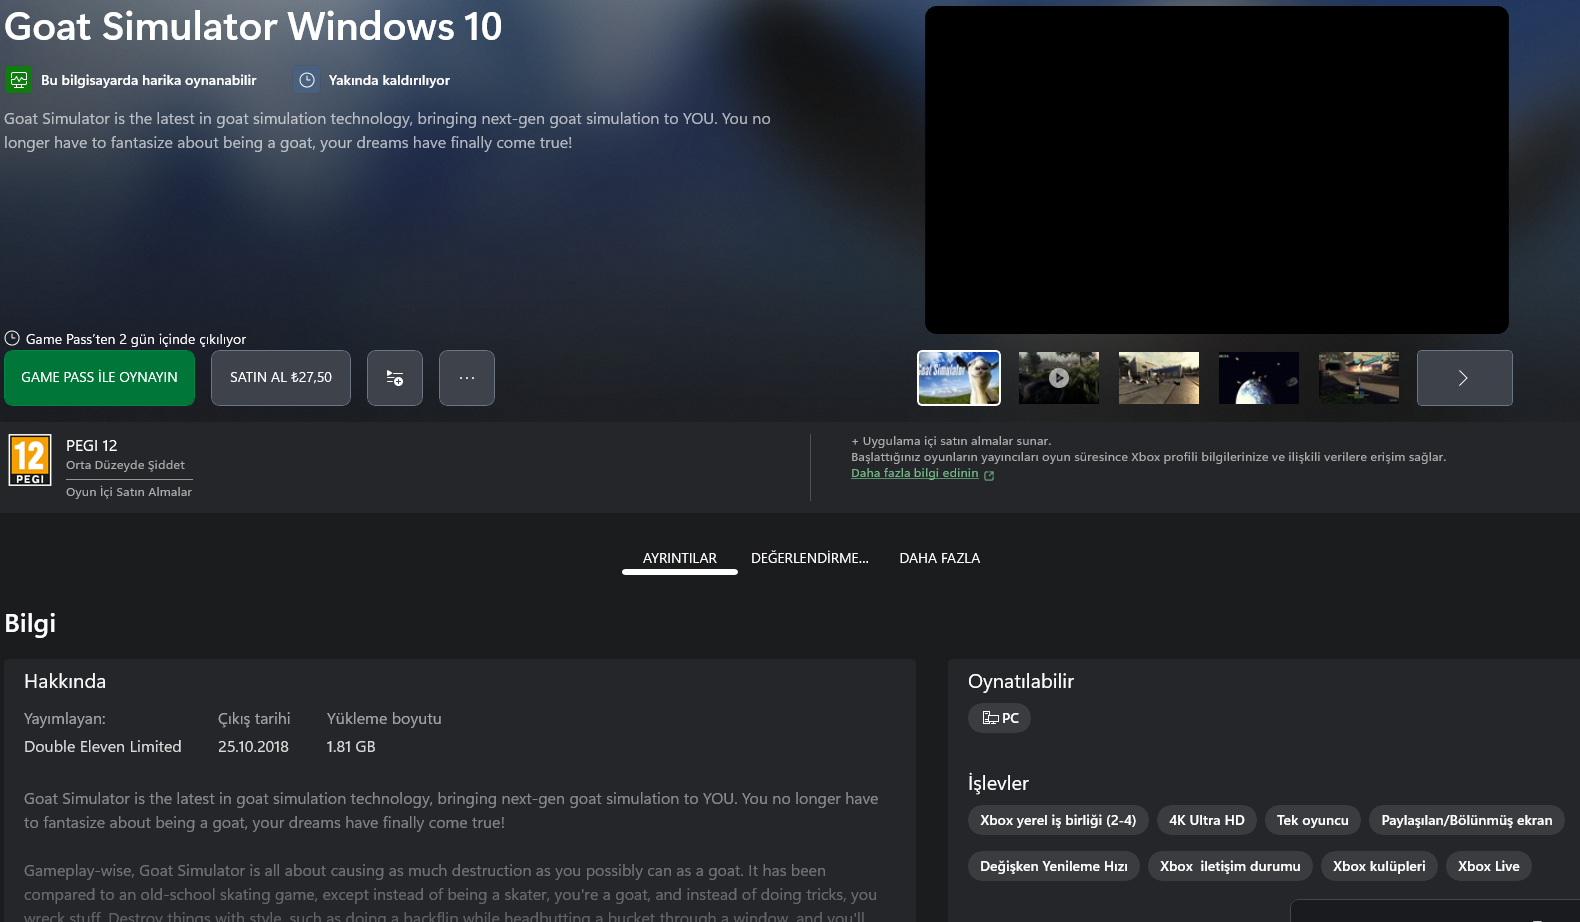Play the video thumbnail with play icon
This screenshot has height=922, width=1580.
click(x=1059, y=378)
